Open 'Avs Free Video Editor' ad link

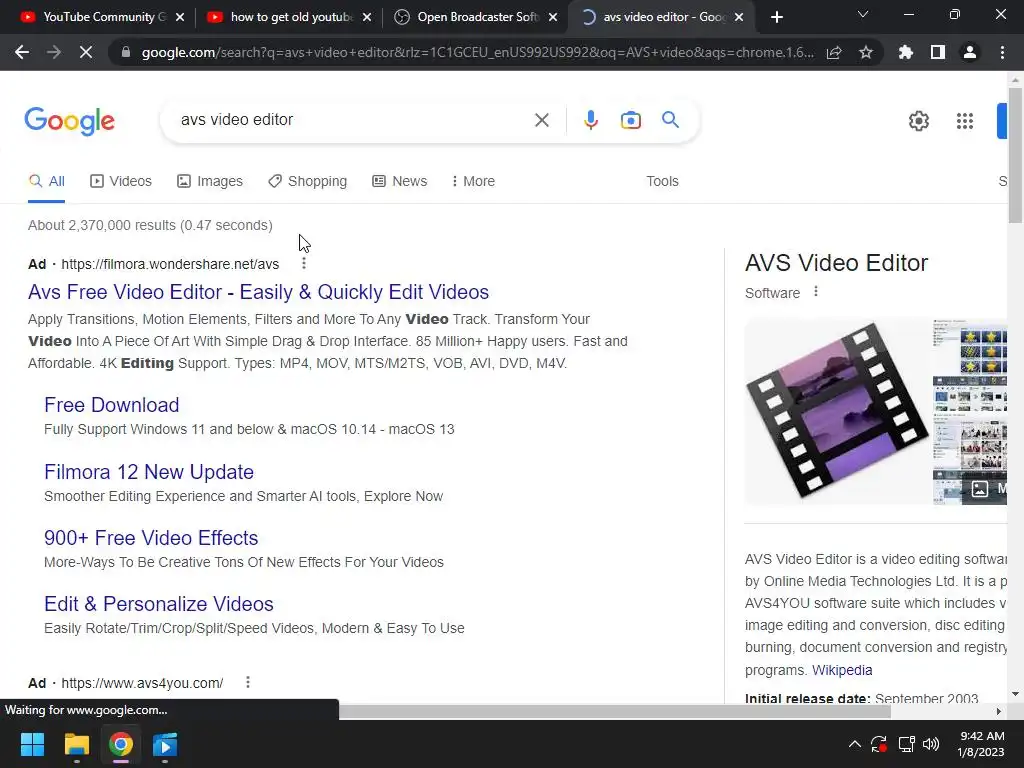259,292
